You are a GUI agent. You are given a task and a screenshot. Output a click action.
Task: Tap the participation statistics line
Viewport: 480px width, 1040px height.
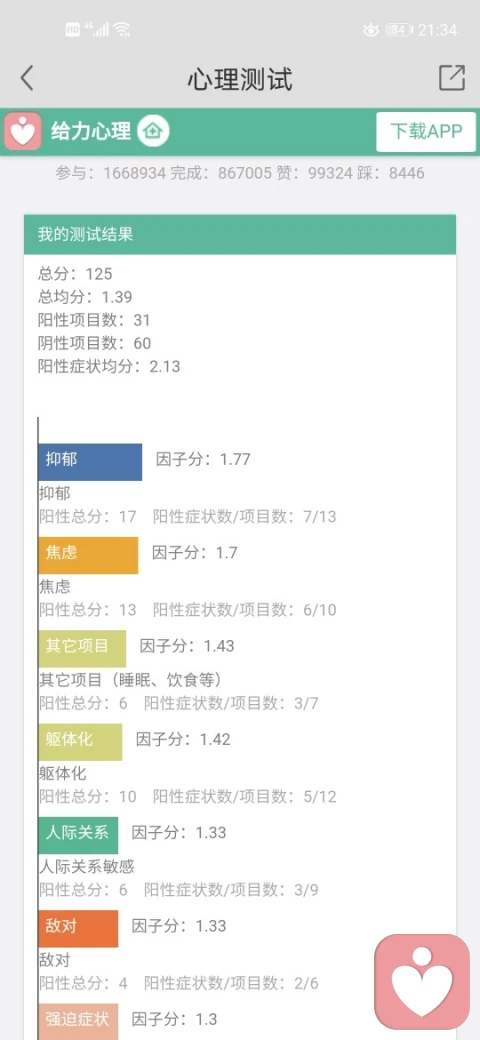tap(240, 174)
